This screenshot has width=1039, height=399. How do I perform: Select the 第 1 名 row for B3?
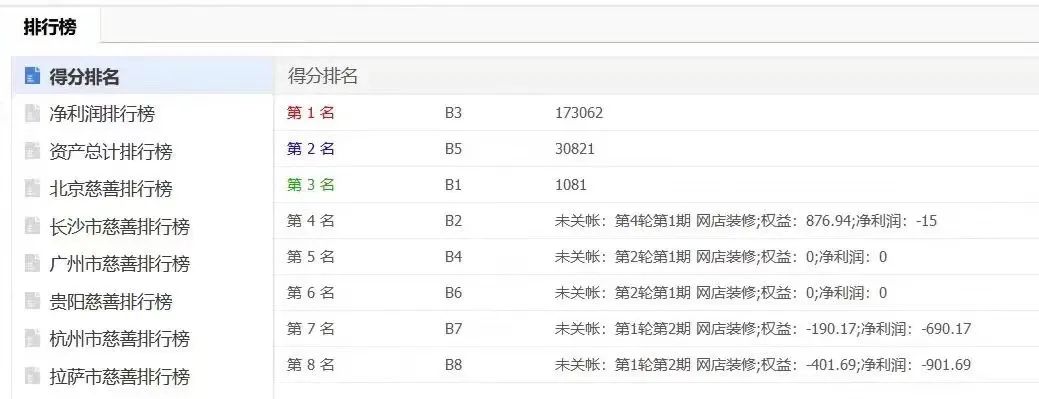coord(656,113)
